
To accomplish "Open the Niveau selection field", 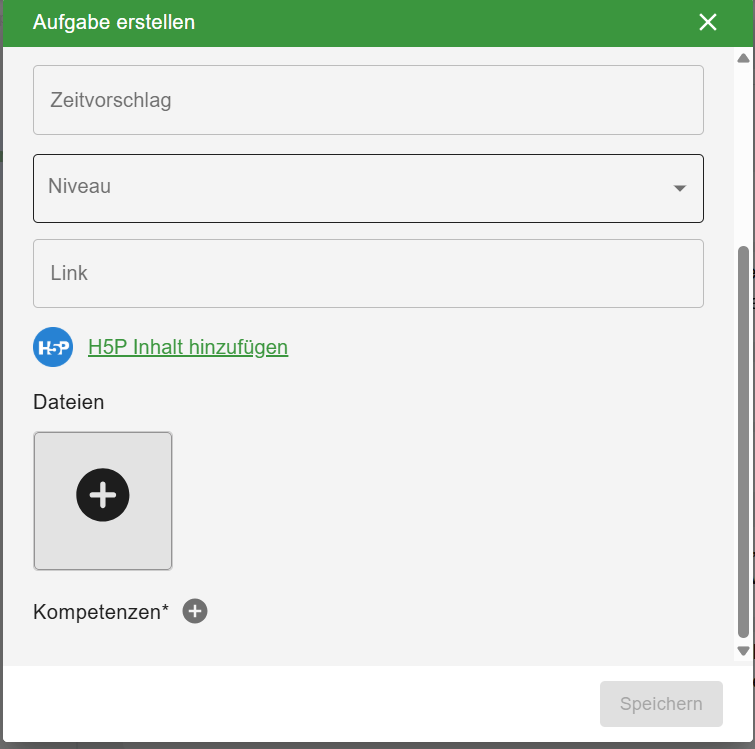I will point(368,188).
